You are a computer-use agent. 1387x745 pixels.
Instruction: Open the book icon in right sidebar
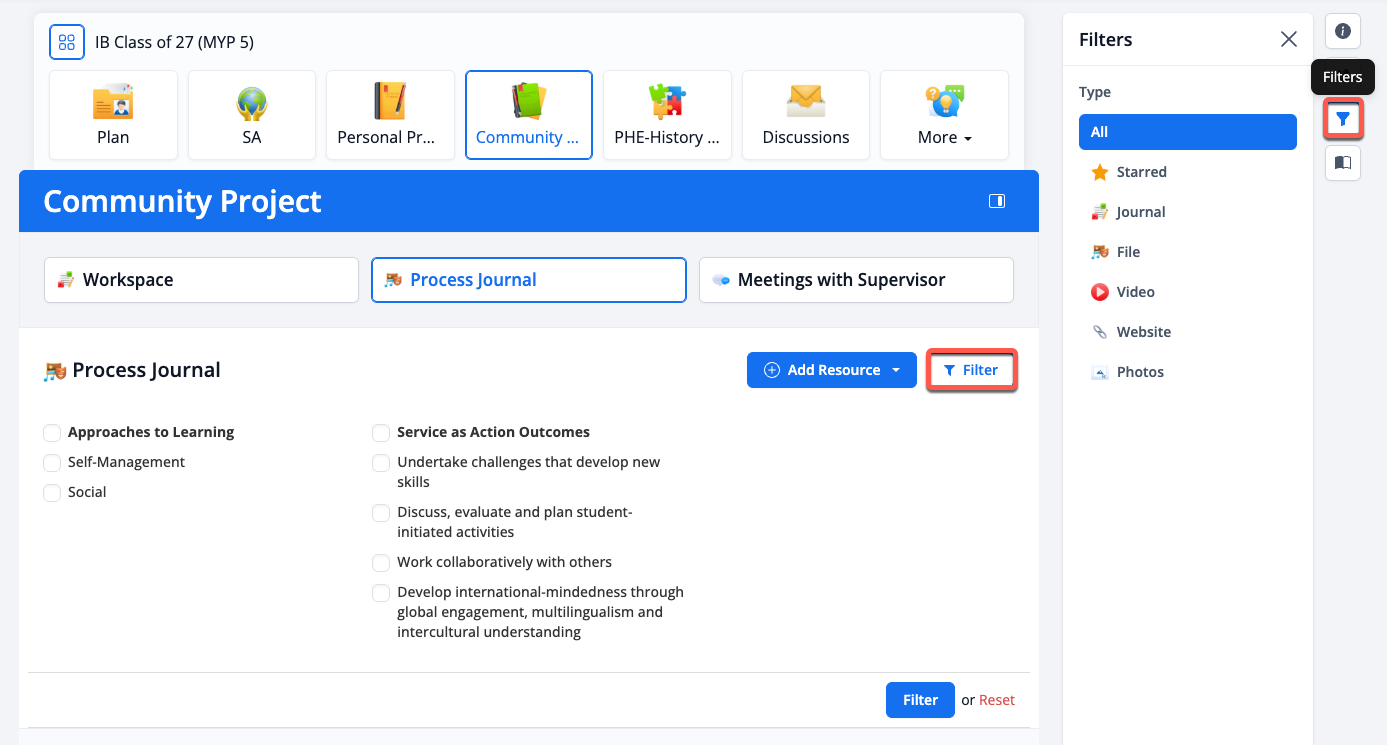pos(1342,162)
